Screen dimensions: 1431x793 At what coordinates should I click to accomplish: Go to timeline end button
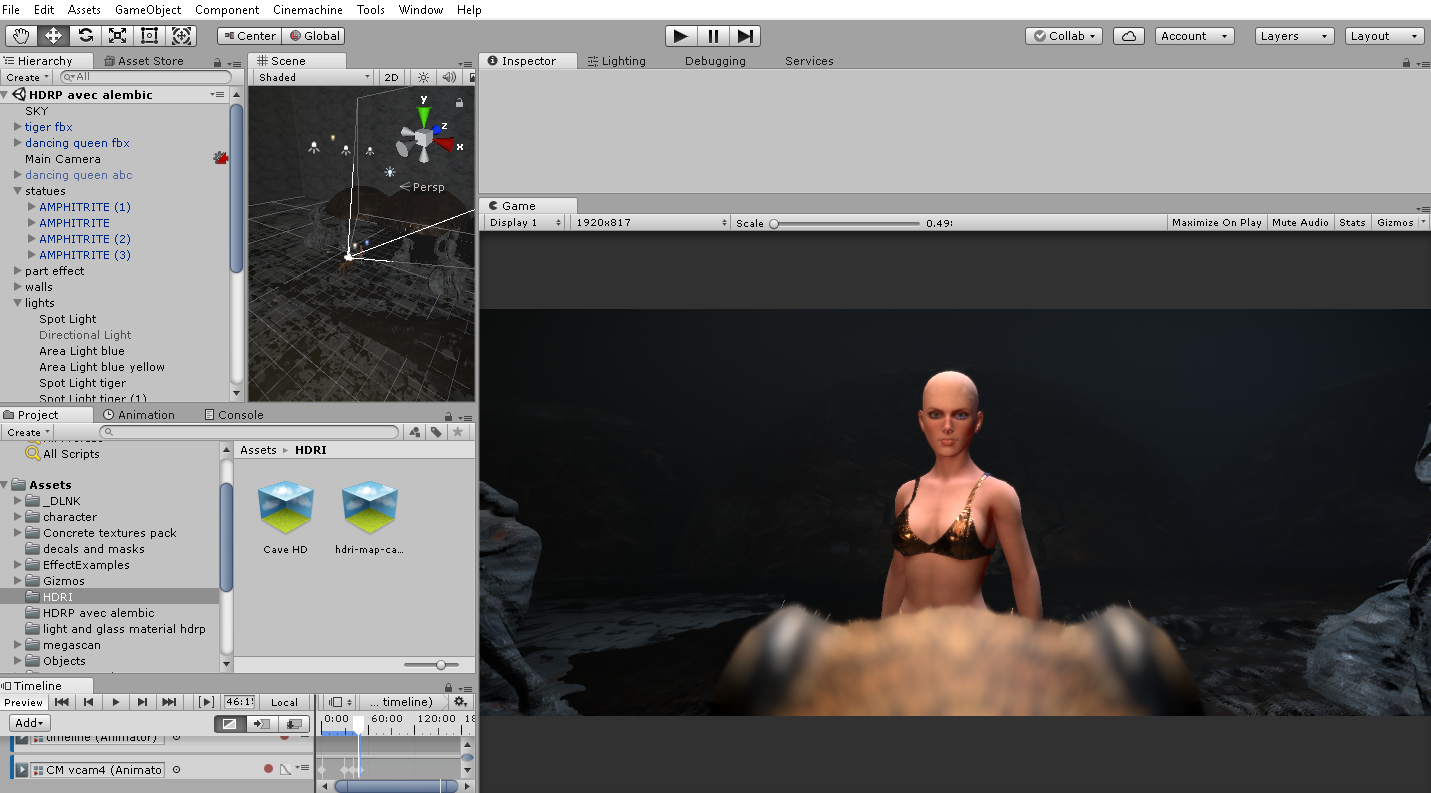[x=169, y=702]
